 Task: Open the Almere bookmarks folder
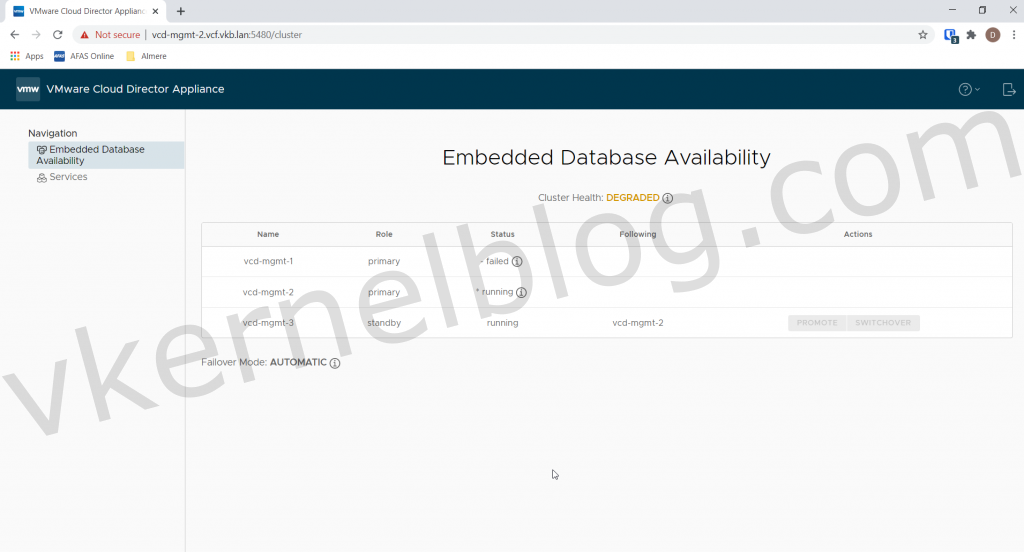(146, 56)
